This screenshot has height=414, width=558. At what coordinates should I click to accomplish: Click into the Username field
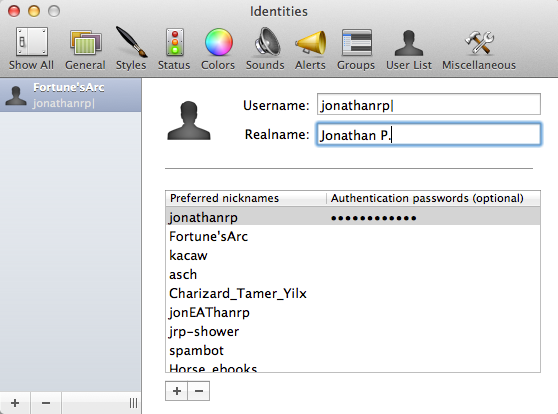(428, 104)
